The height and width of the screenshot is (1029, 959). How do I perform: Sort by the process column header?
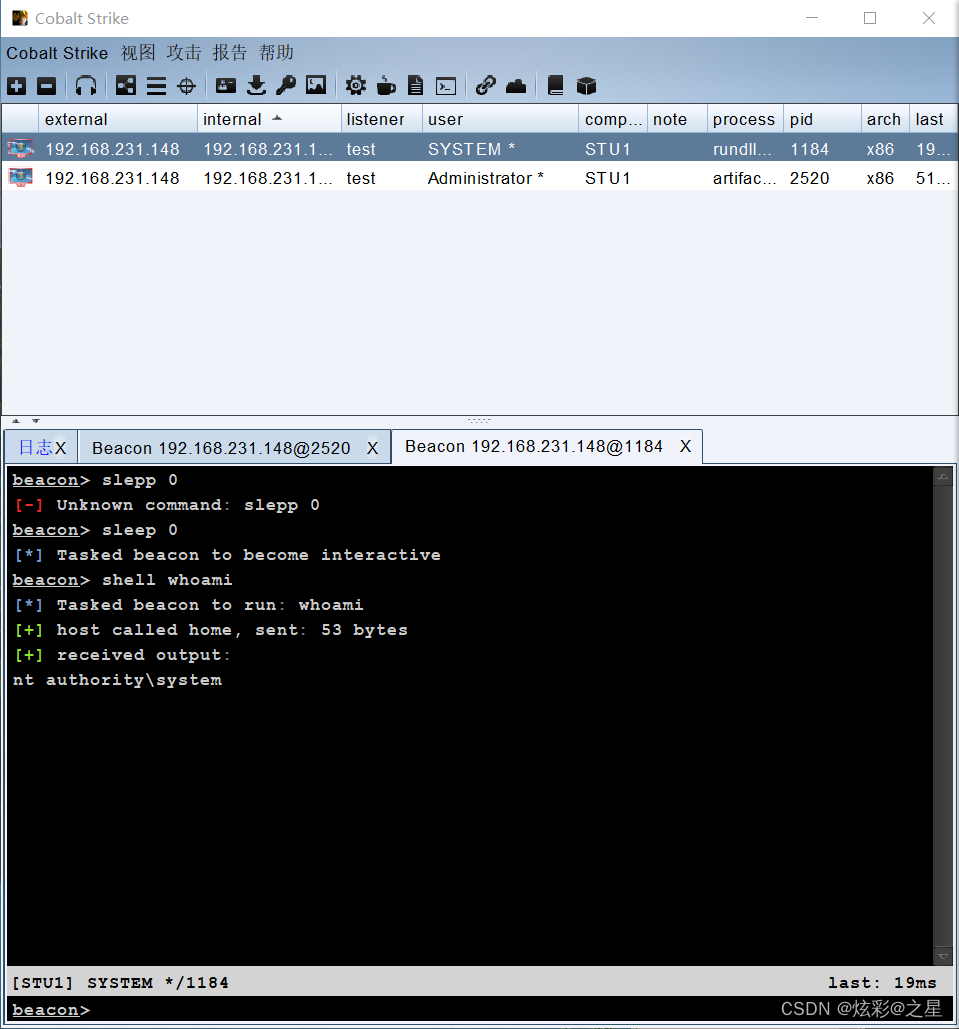pos(745,119)
